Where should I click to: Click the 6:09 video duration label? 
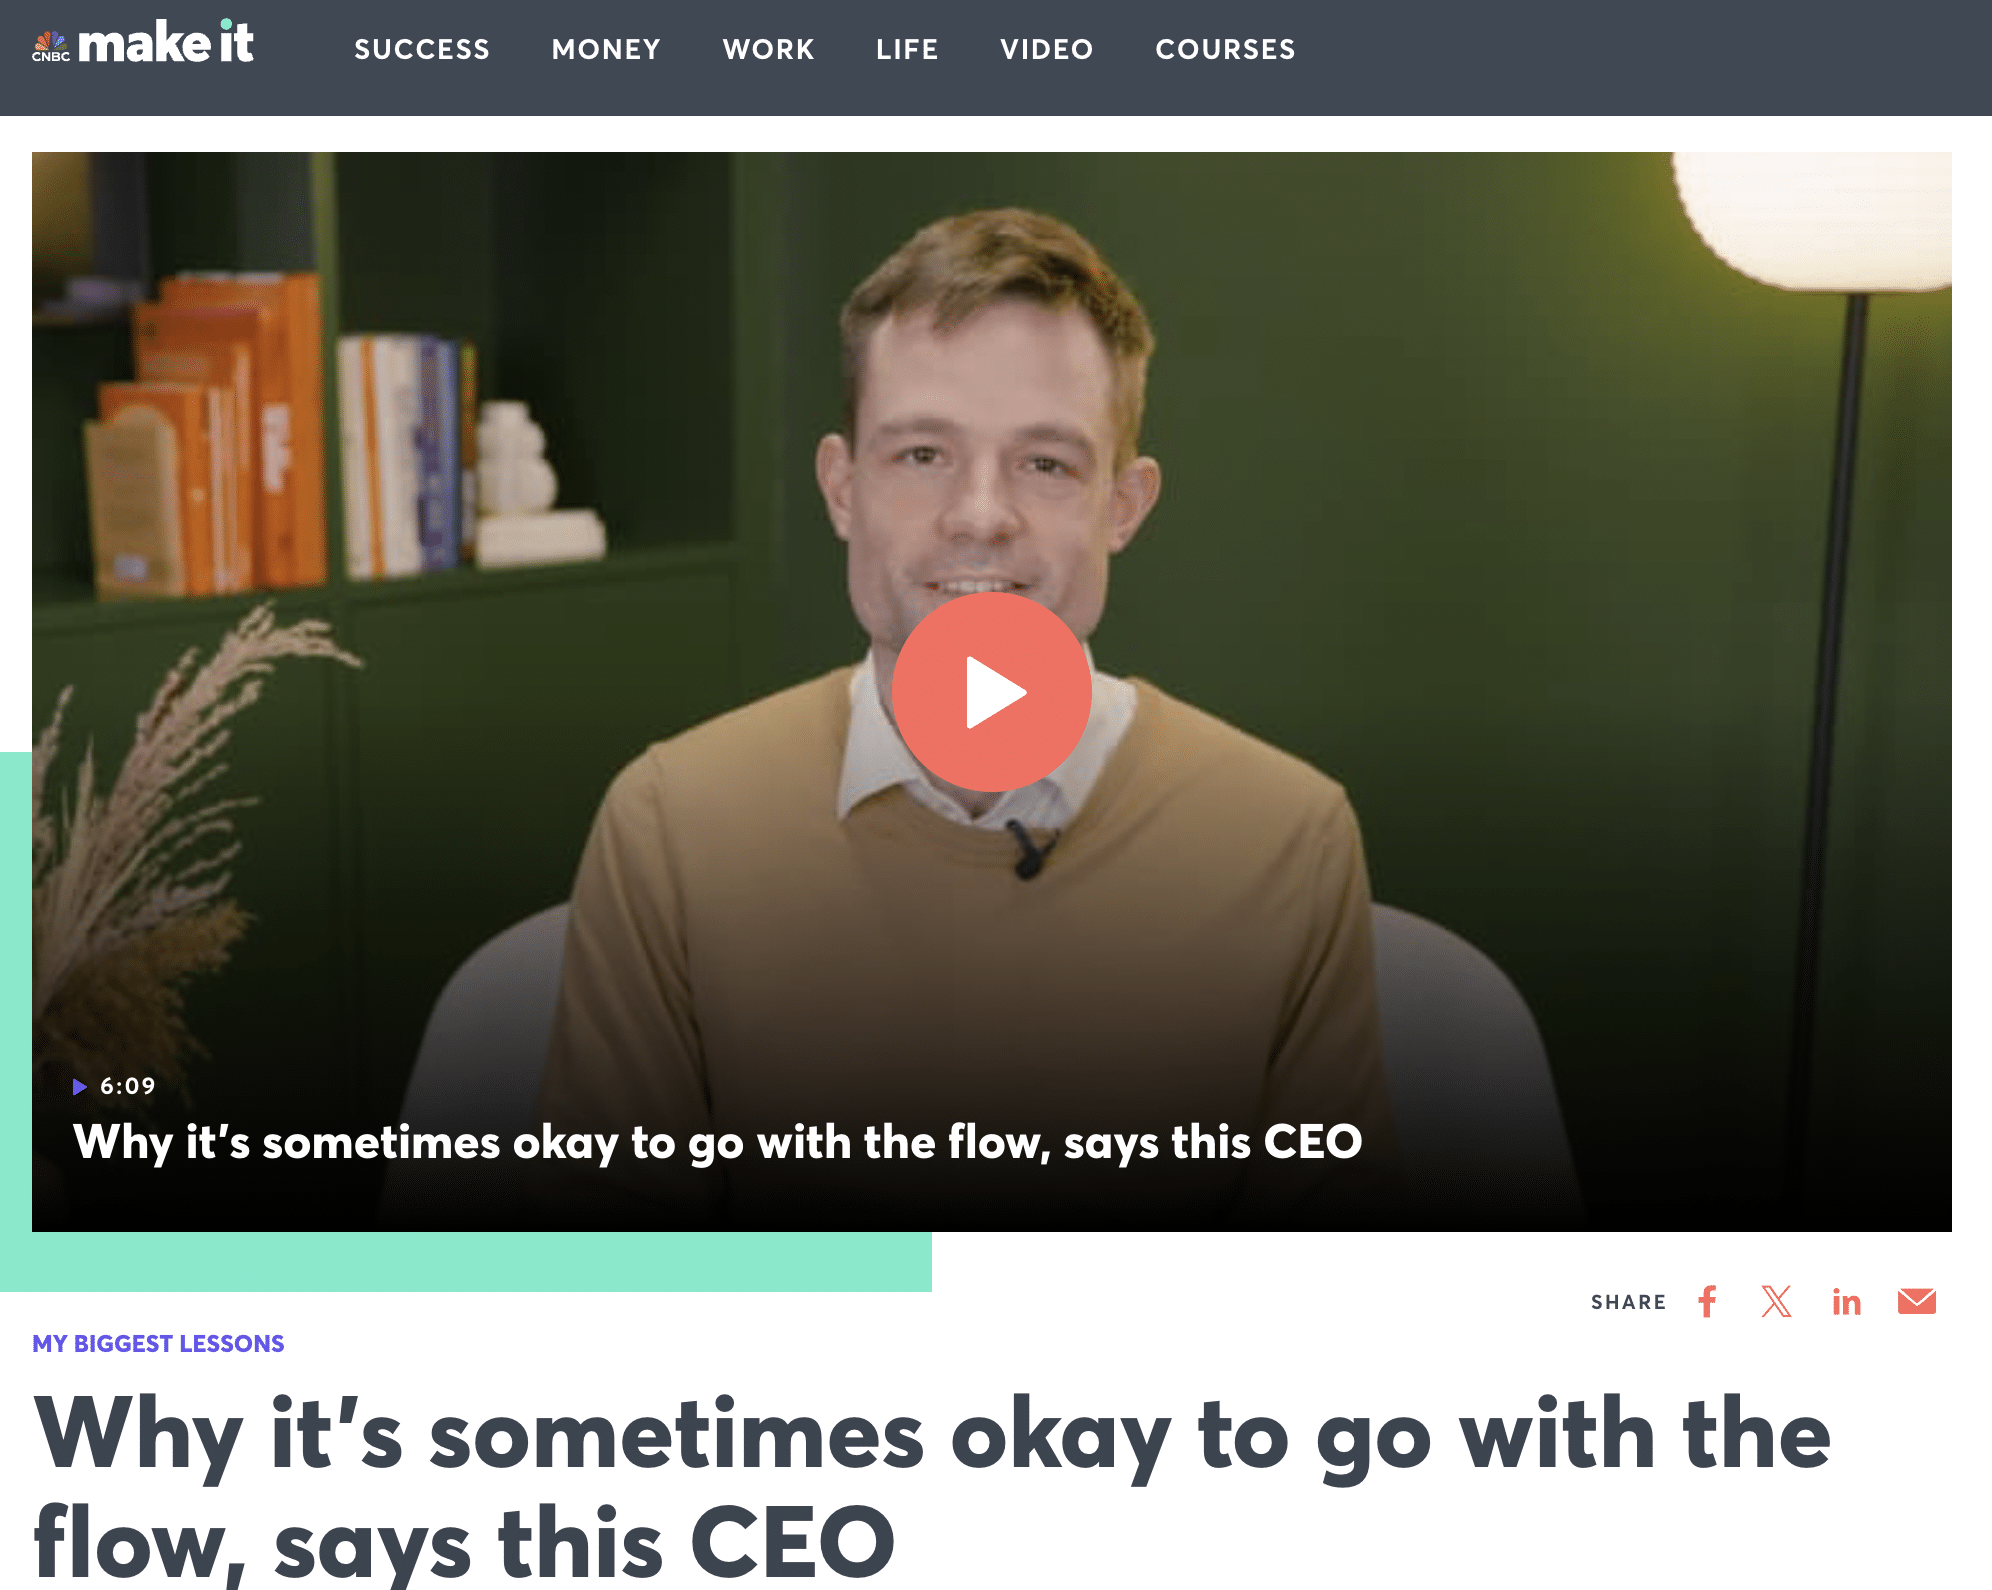coord(128,1086)
